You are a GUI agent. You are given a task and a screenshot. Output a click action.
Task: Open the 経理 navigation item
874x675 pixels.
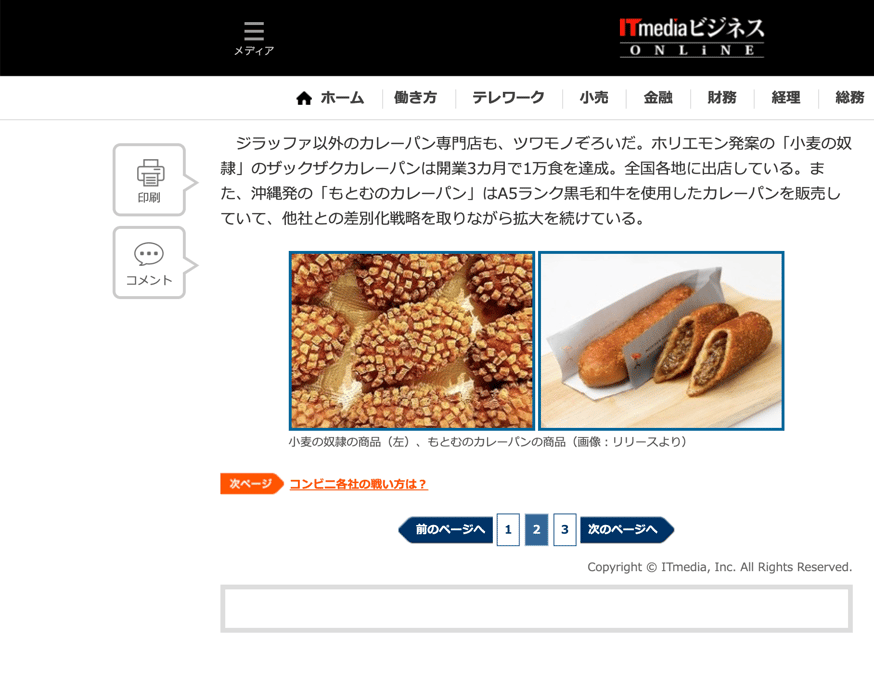pyautogui.click(x=786, y=98)
